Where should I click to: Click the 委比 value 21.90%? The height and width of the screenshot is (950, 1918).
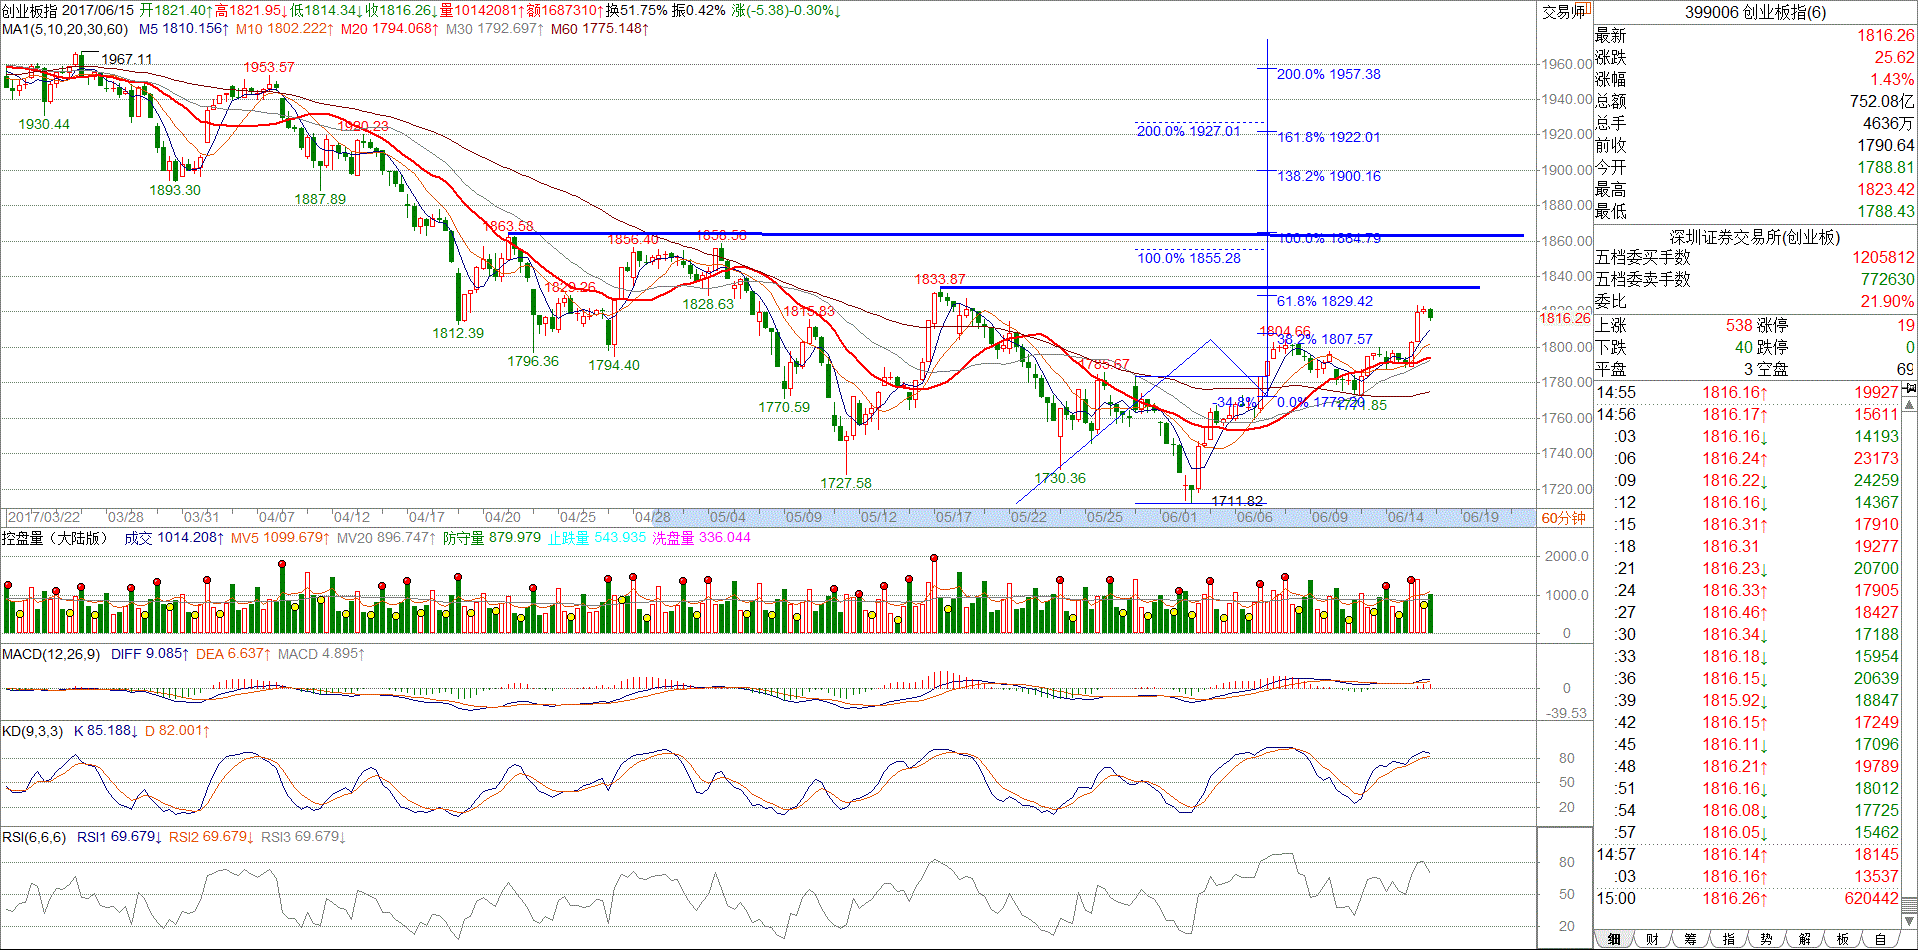(x=1888, y=301)
